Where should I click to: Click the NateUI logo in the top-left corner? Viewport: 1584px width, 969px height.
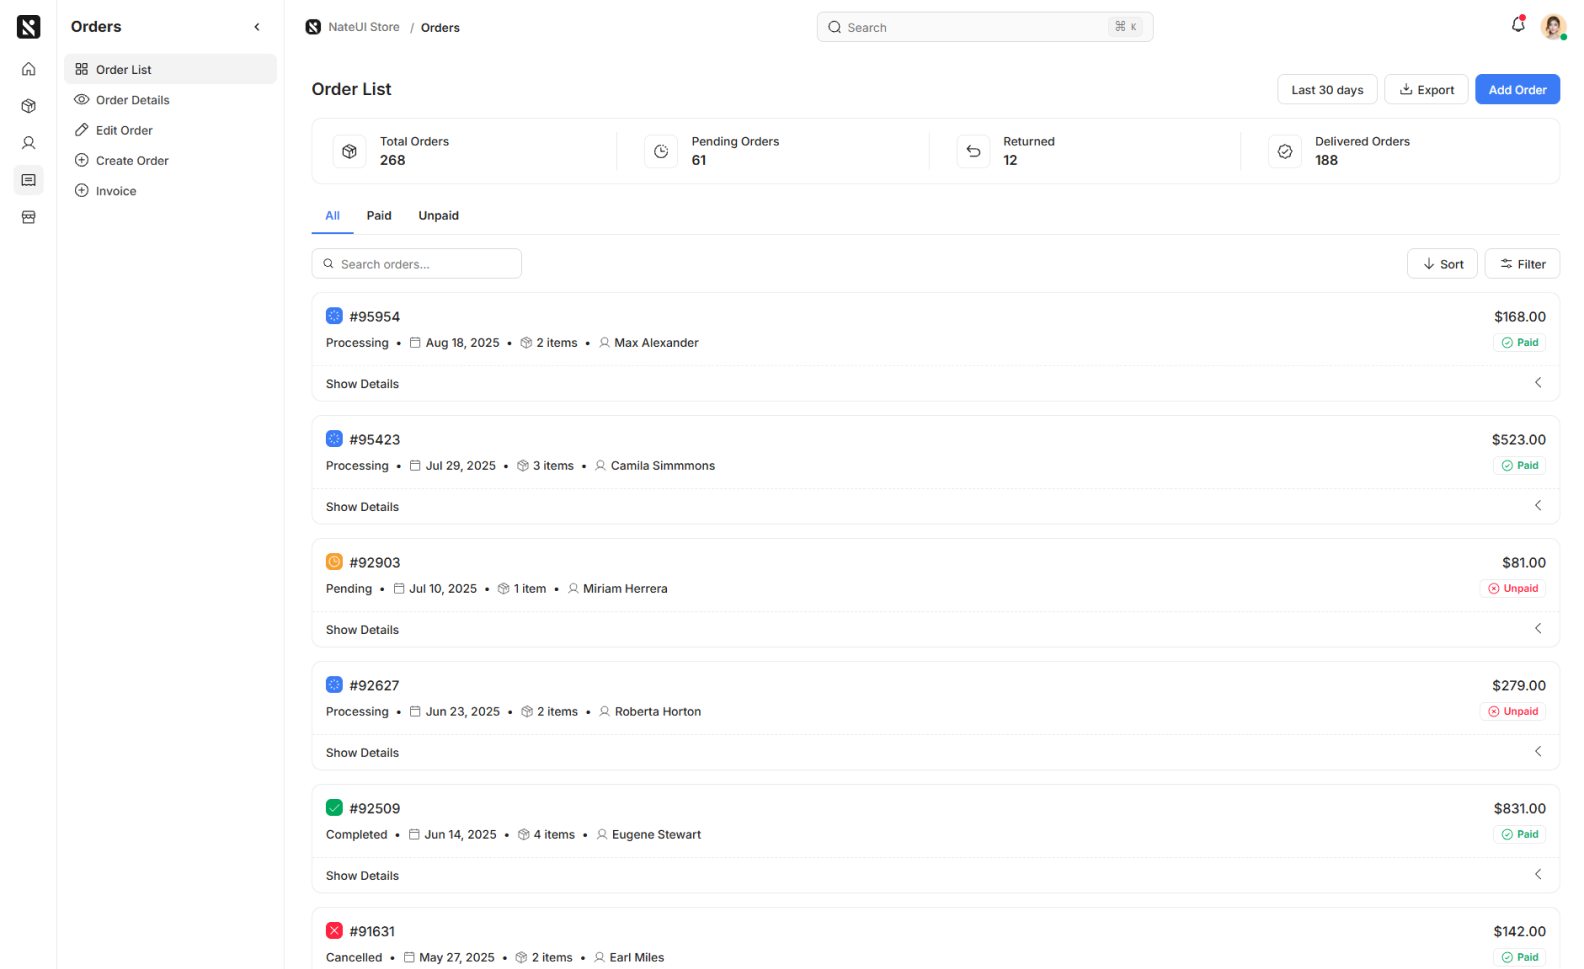click(x=28, y=27)
